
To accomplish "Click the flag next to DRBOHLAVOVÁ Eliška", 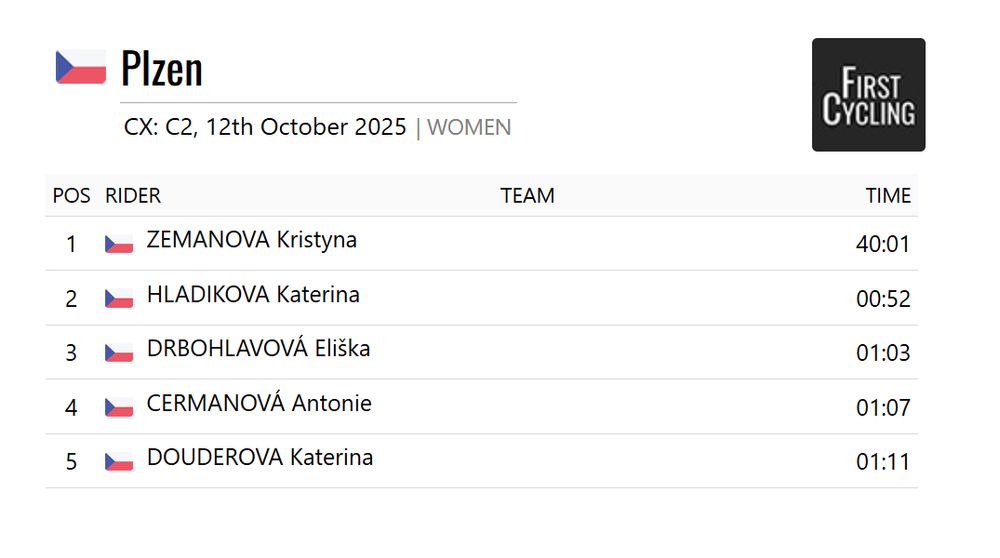I will [x=119, y=352].
